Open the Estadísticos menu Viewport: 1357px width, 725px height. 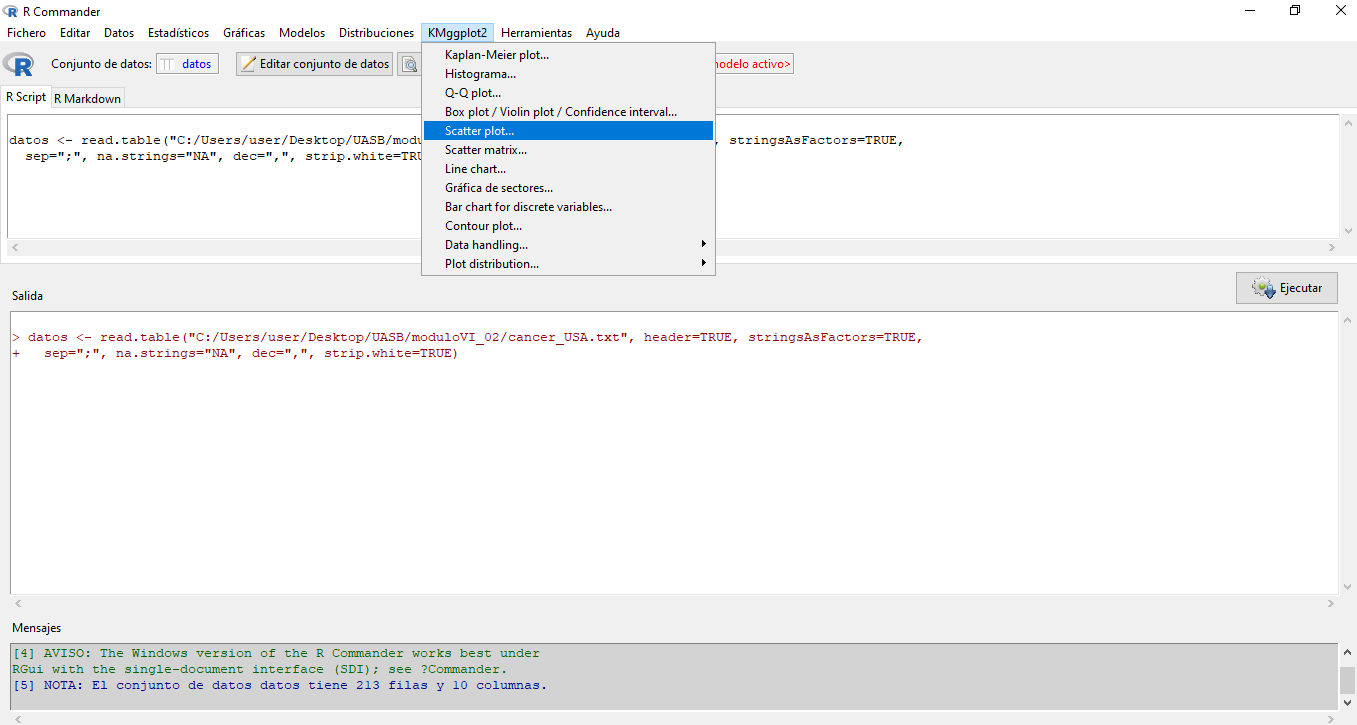pos(178,33)
